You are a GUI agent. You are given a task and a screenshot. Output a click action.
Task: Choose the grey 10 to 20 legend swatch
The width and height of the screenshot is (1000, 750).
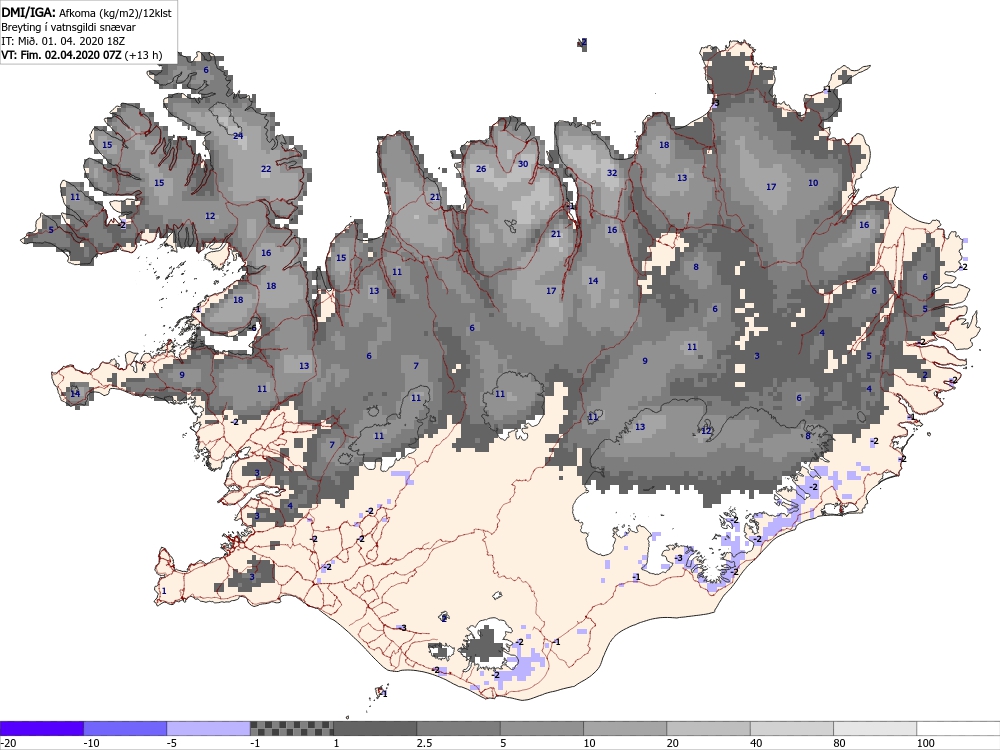625,728
